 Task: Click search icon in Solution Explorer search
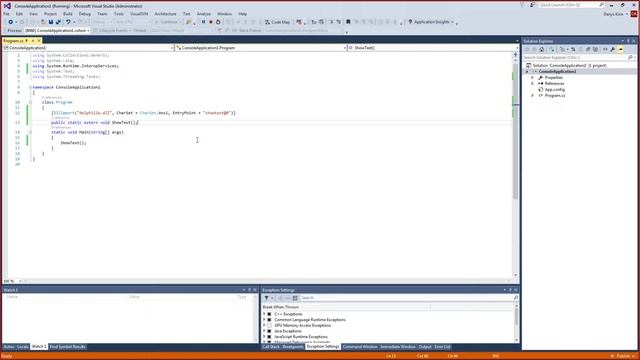[x=630, y=58]
